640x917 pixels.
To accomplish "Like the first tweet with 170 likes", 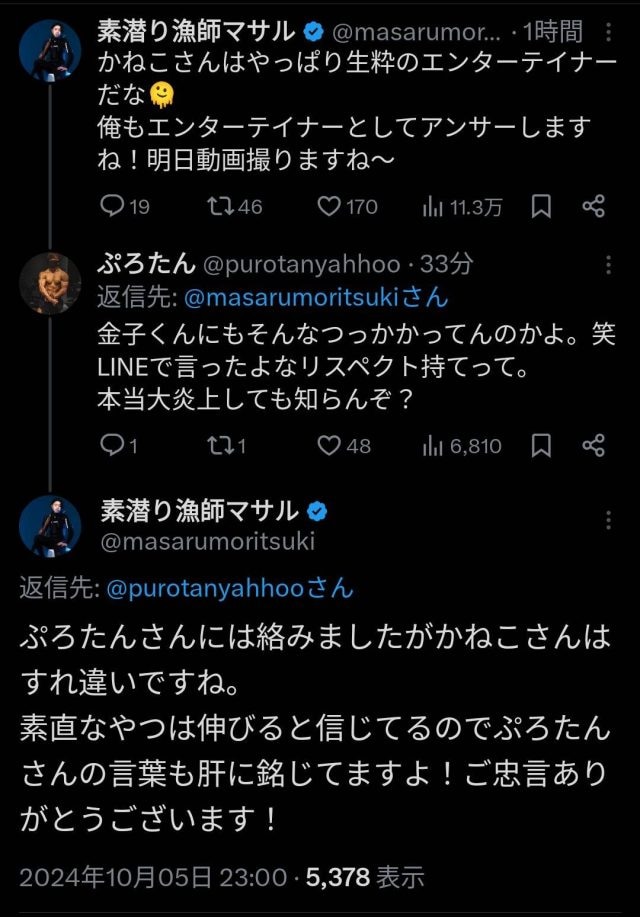I will (329, 206).
